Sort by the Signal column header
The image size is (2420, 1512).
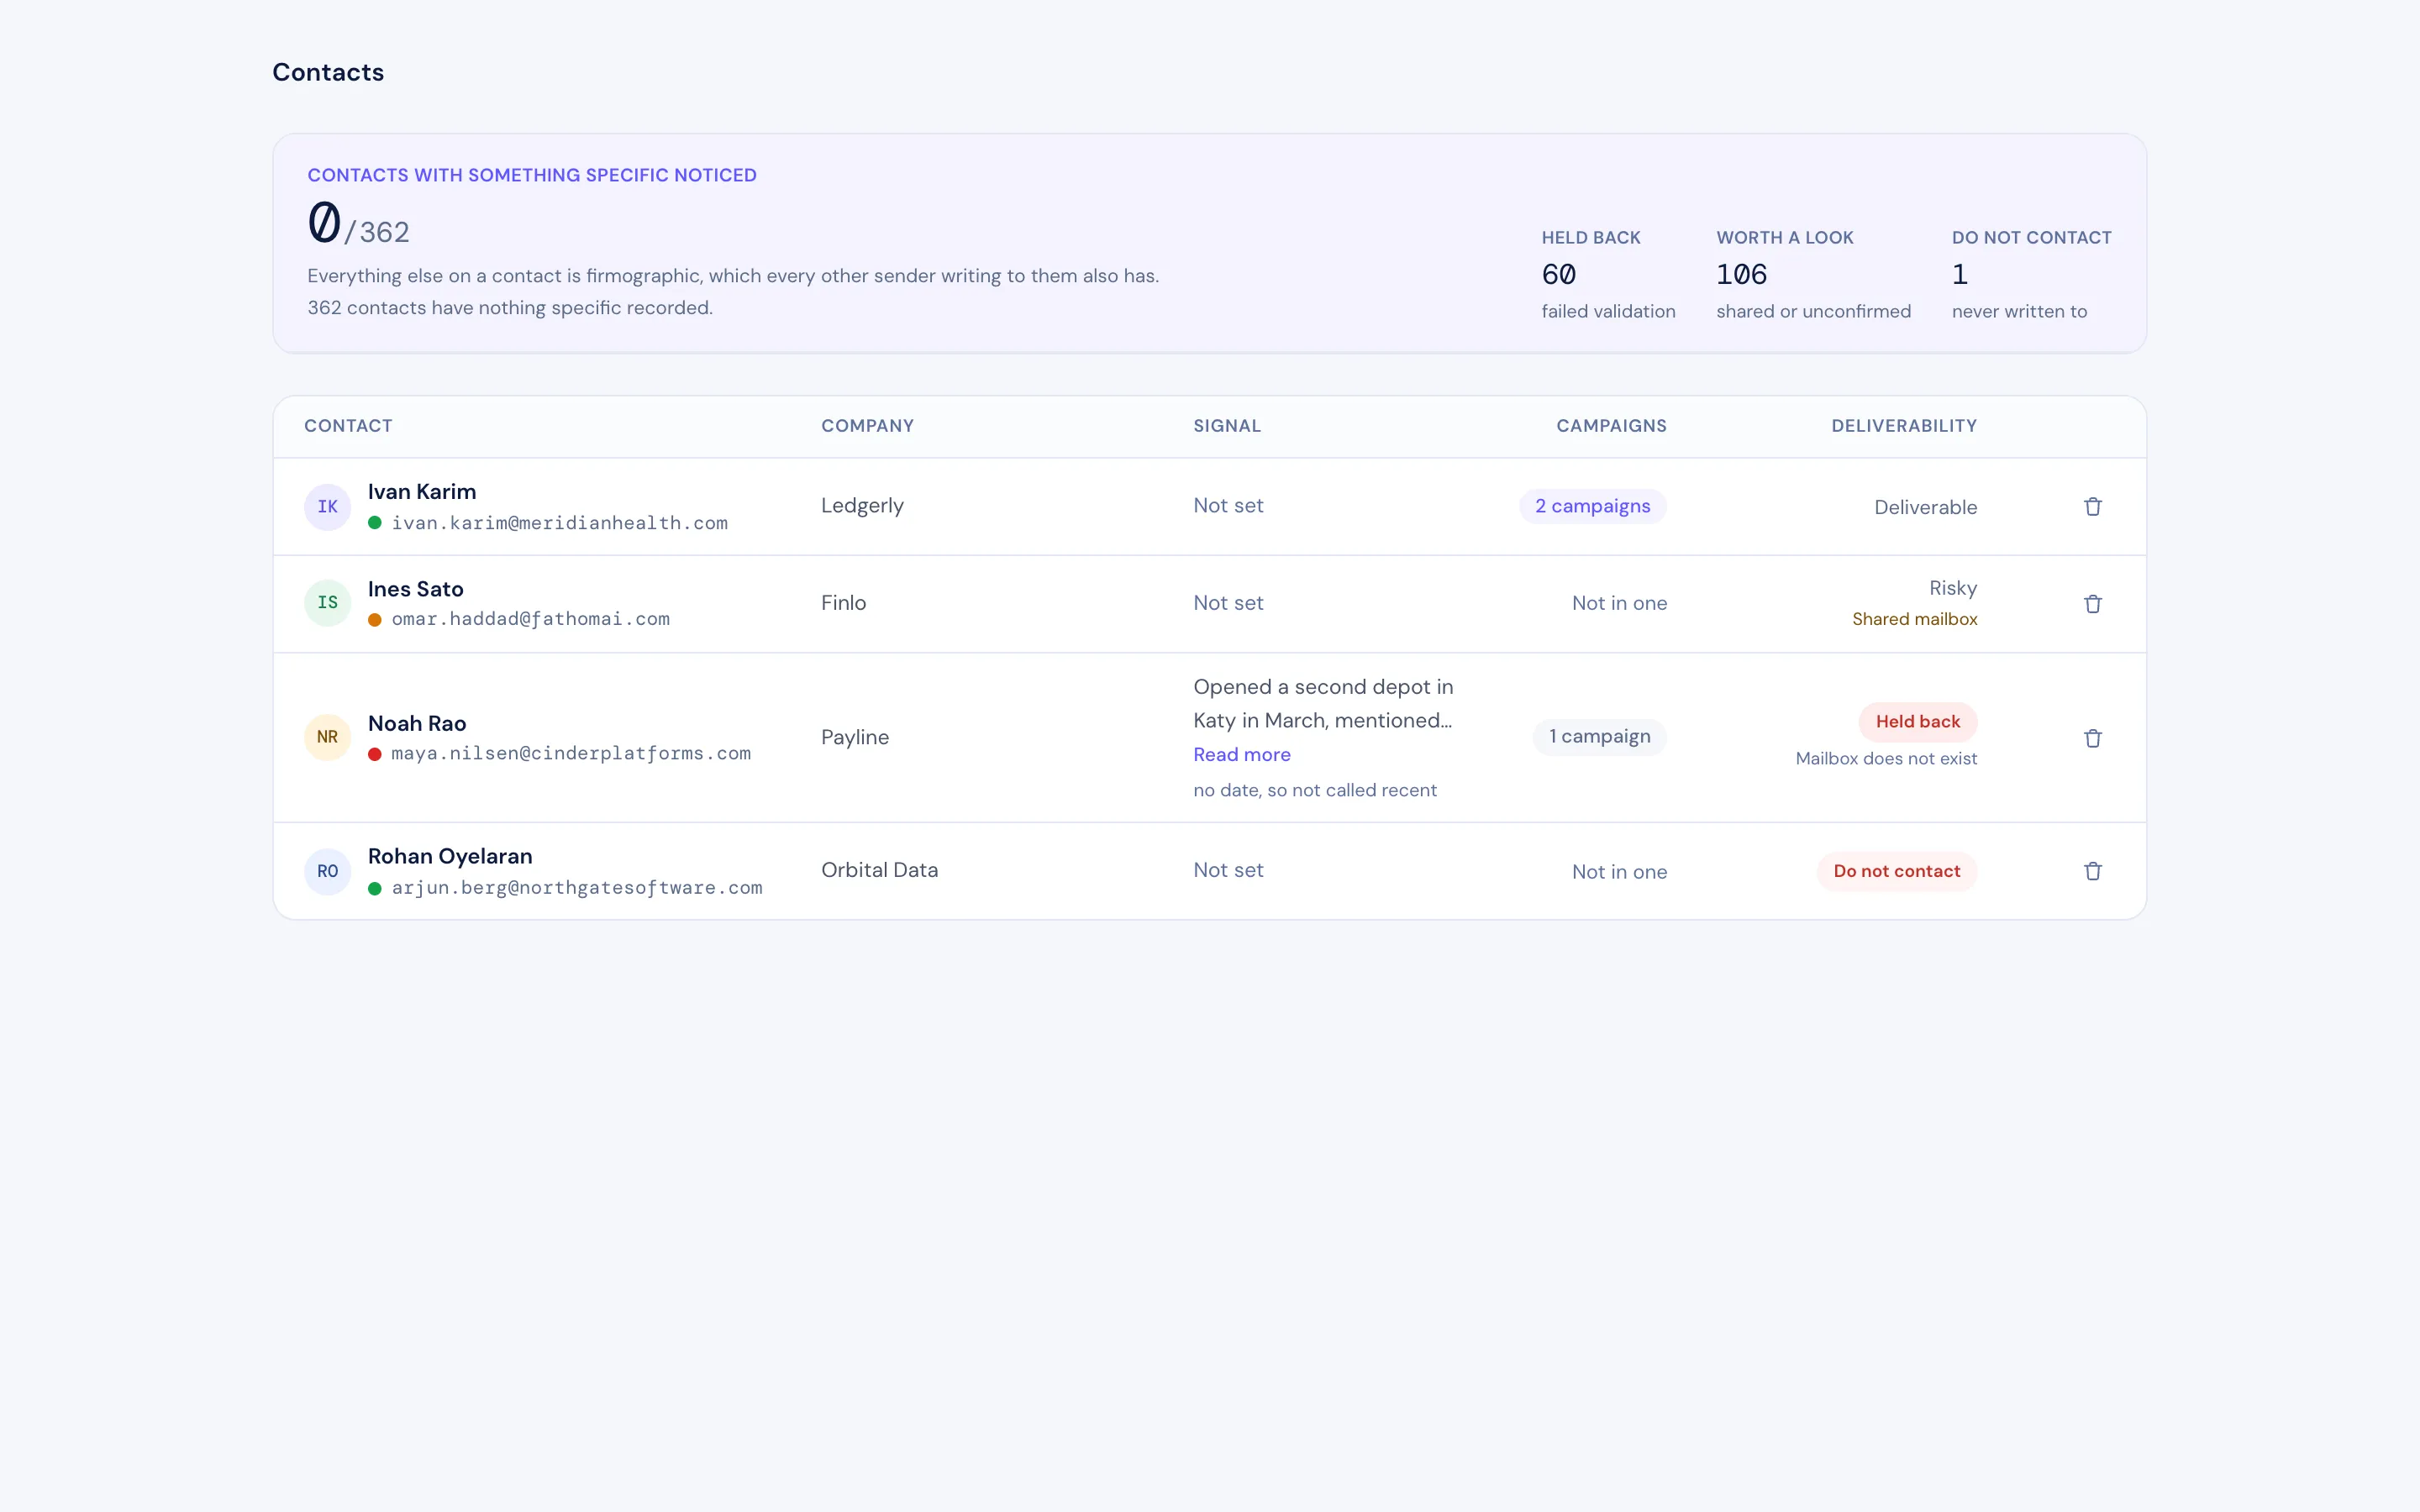pyautogui.click(x=1227, y=426)
